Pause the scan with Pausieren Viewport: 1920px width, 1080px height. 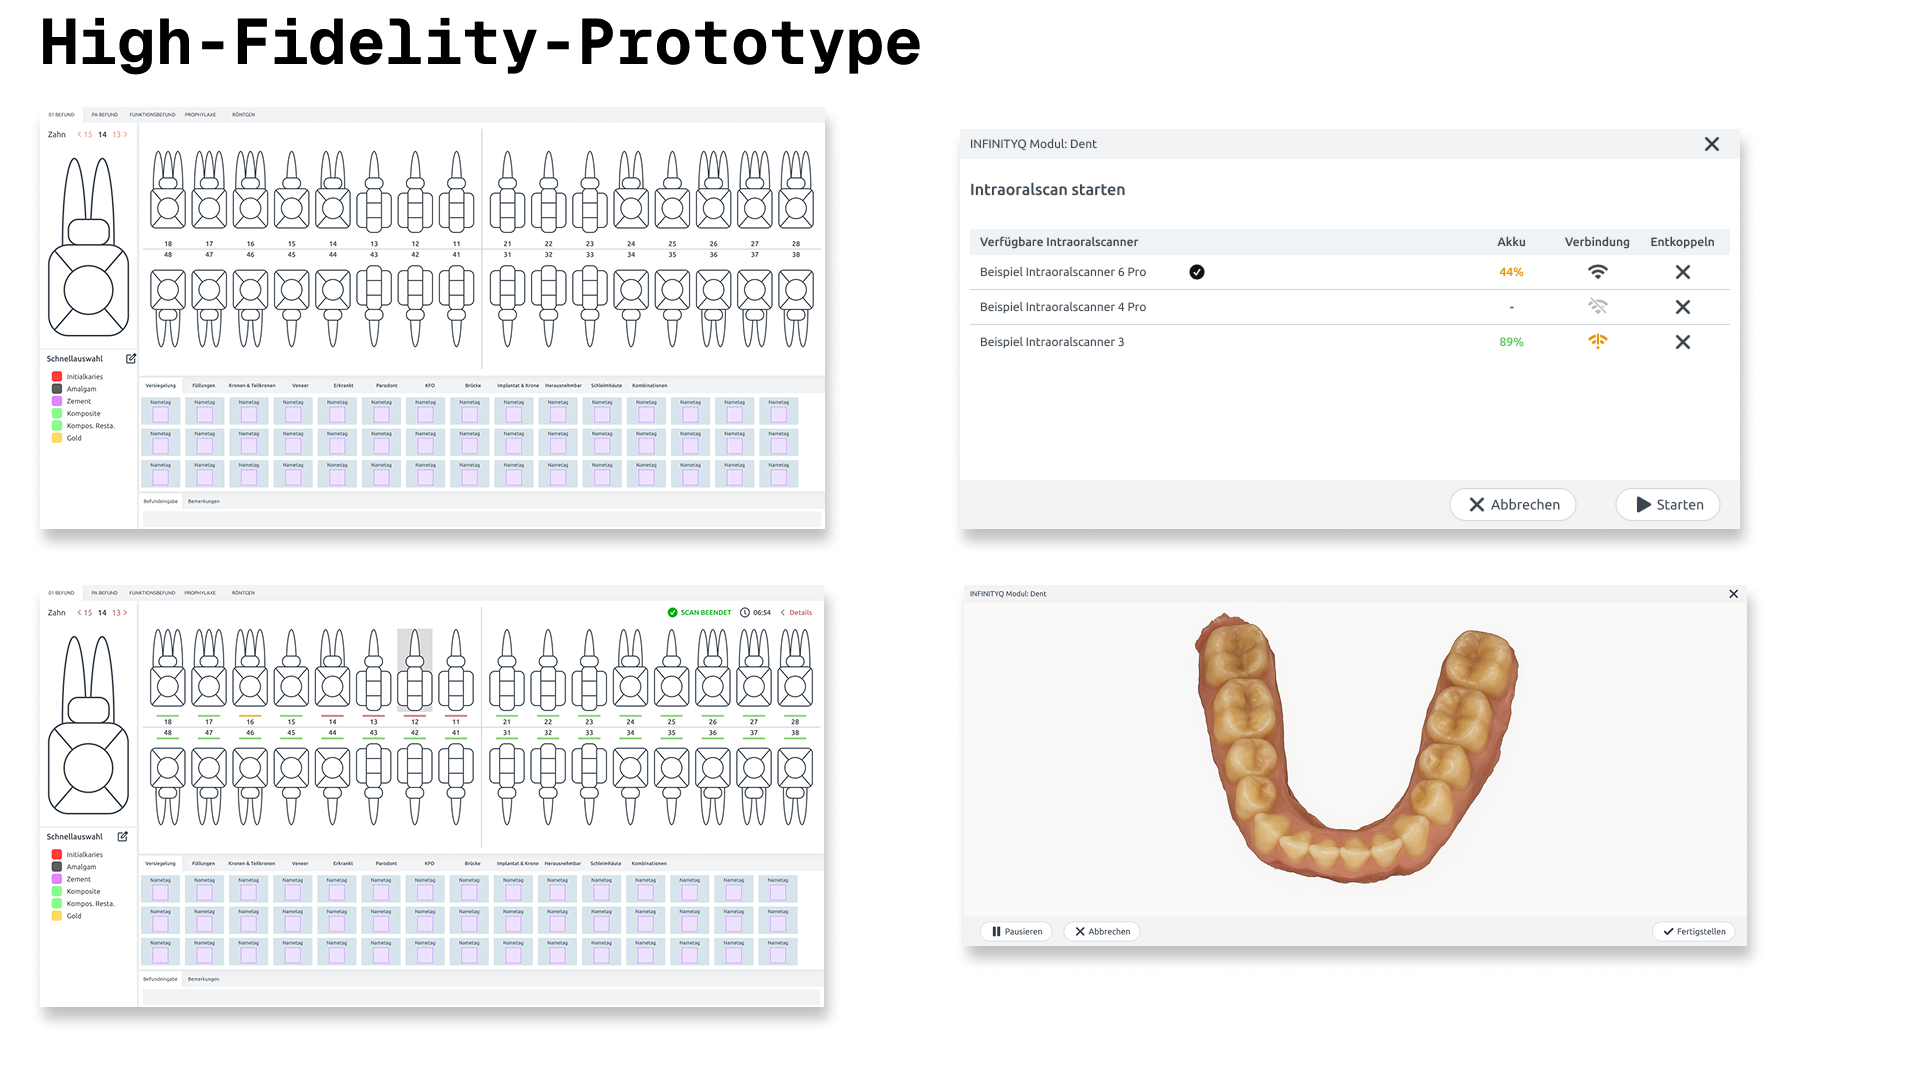(1017, 931)
